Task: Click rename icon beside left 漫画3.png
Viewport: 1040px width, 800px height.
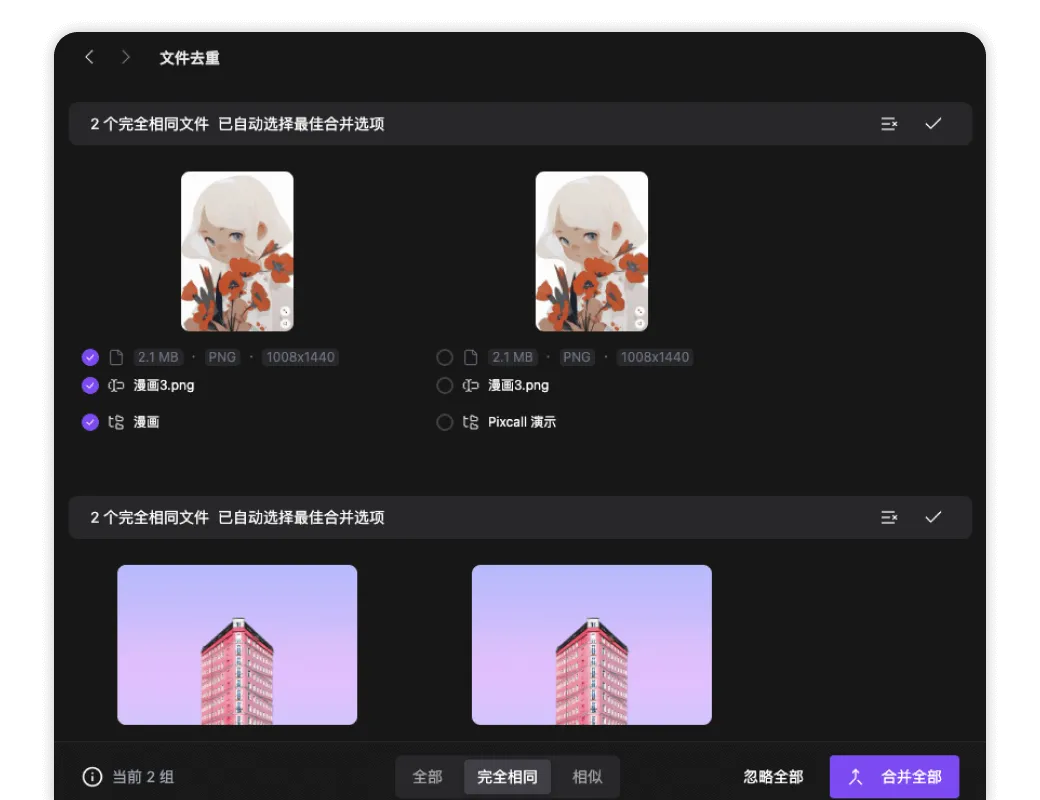Action: click(116, 385)
